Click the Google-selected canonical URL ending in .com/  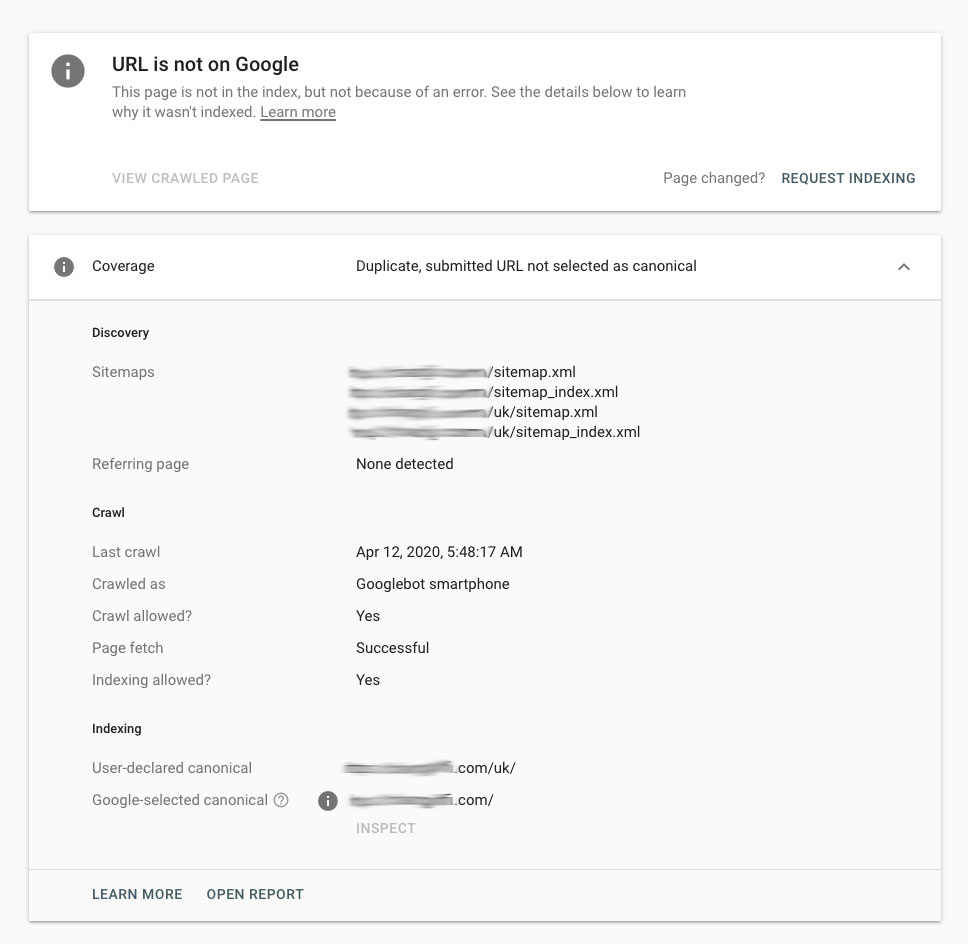[x=419, y=800]
